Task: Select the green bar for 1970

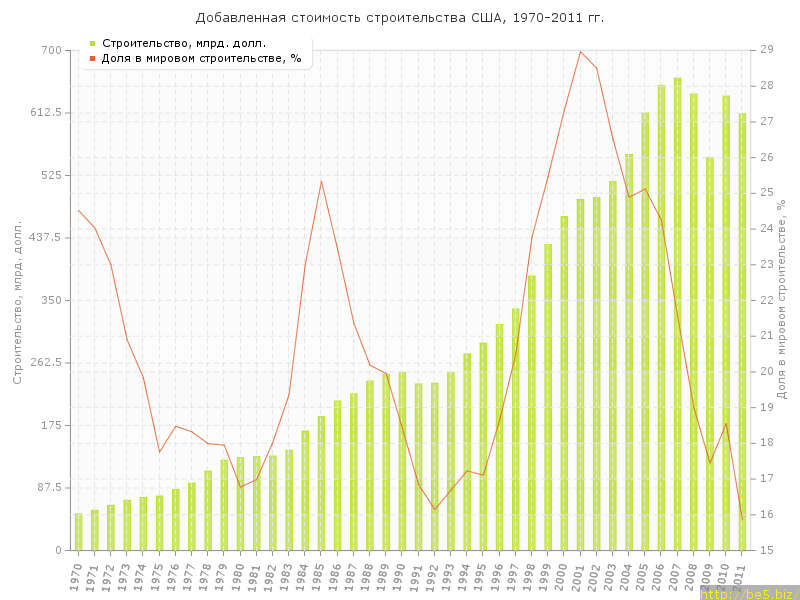Action: 78,532
